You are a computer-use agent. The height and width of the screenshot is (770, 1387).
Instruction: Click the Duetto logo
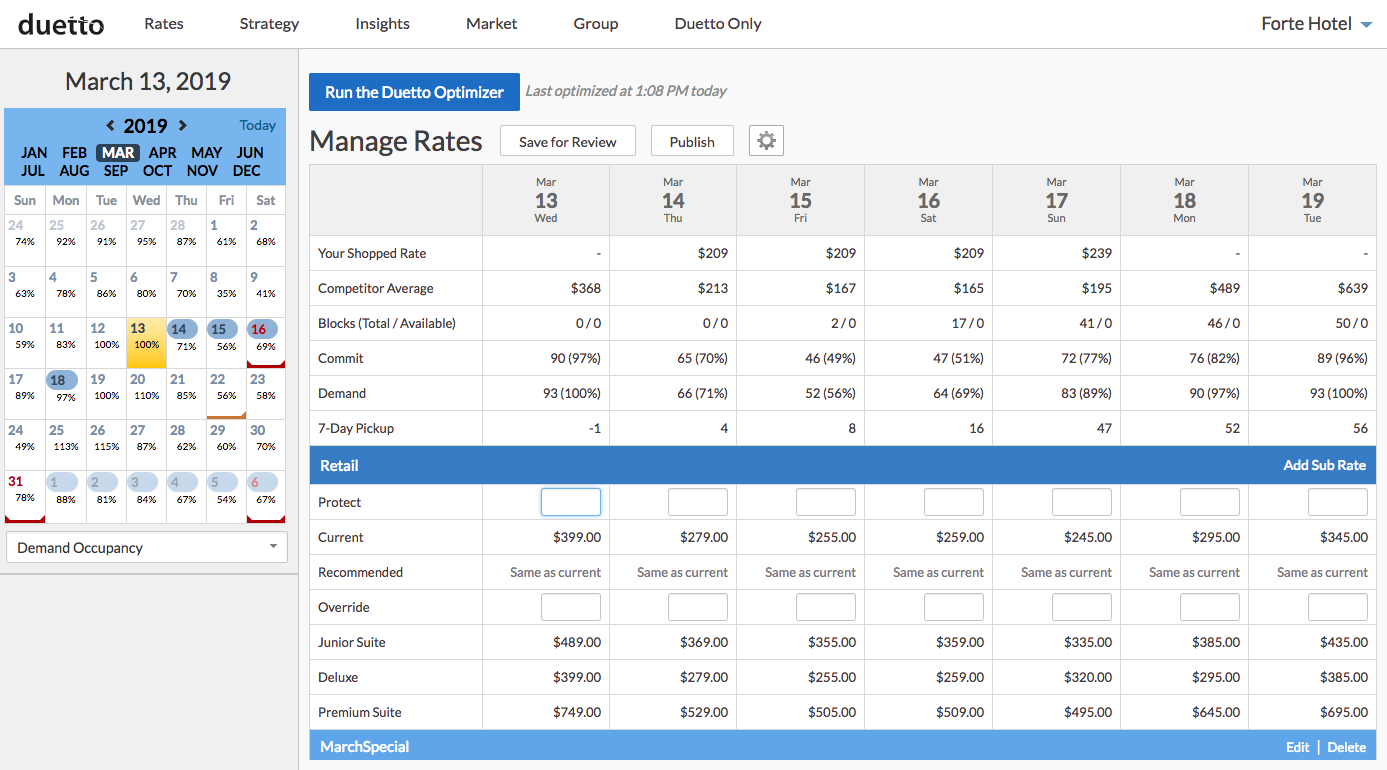[x=61, y=24]
